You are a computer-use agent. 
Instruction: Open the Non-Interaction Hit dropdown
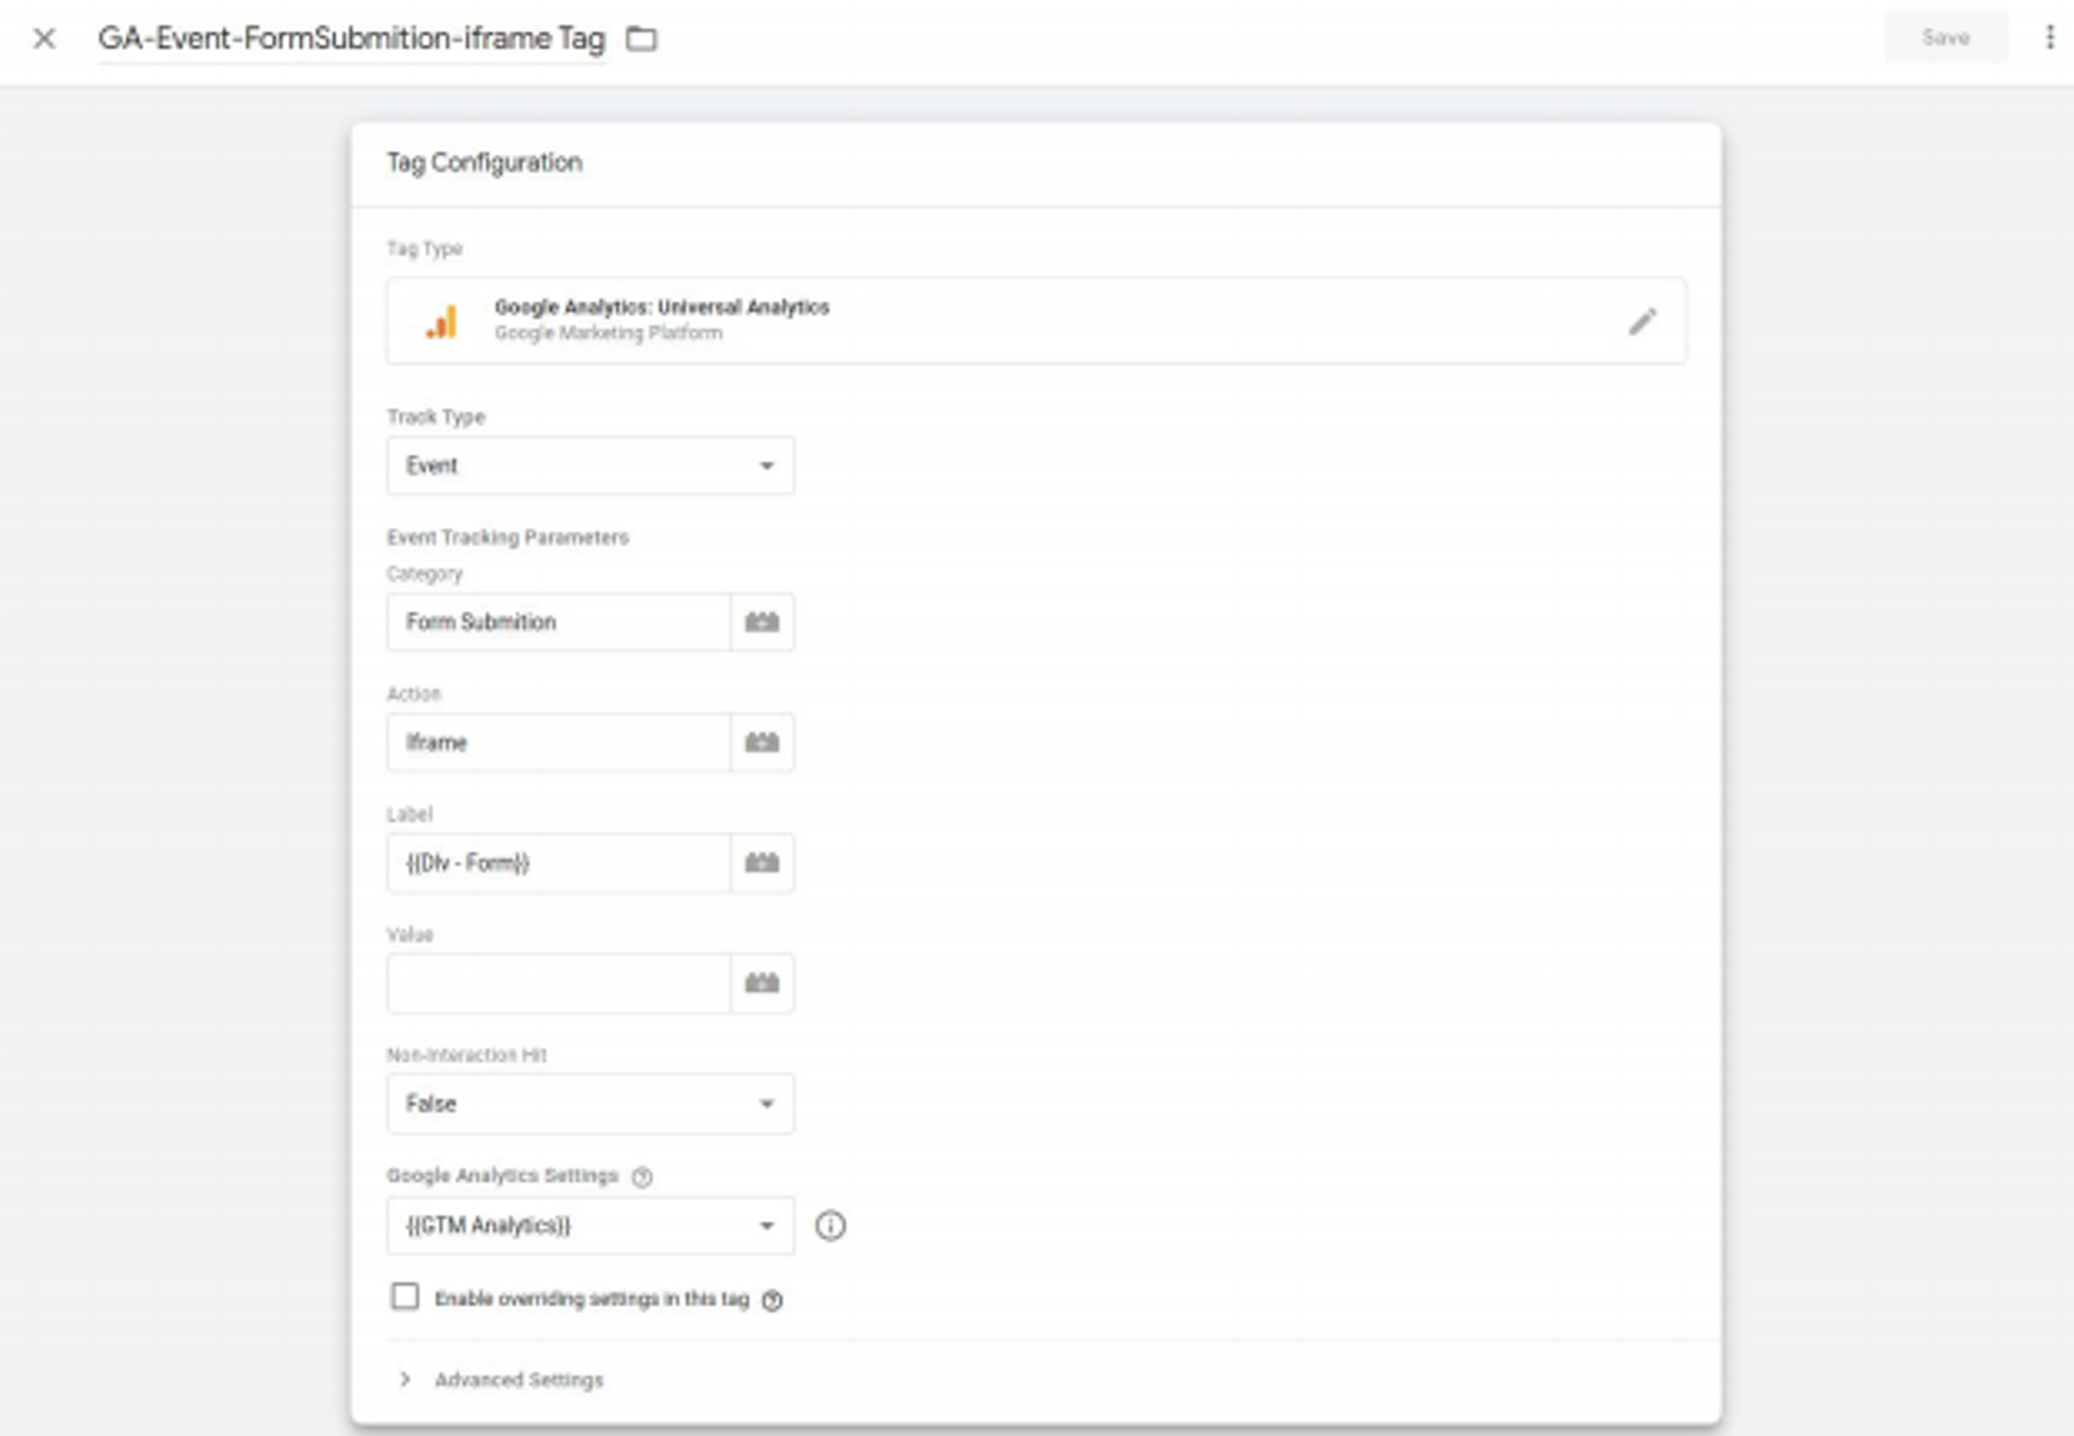click(590, 1104)
